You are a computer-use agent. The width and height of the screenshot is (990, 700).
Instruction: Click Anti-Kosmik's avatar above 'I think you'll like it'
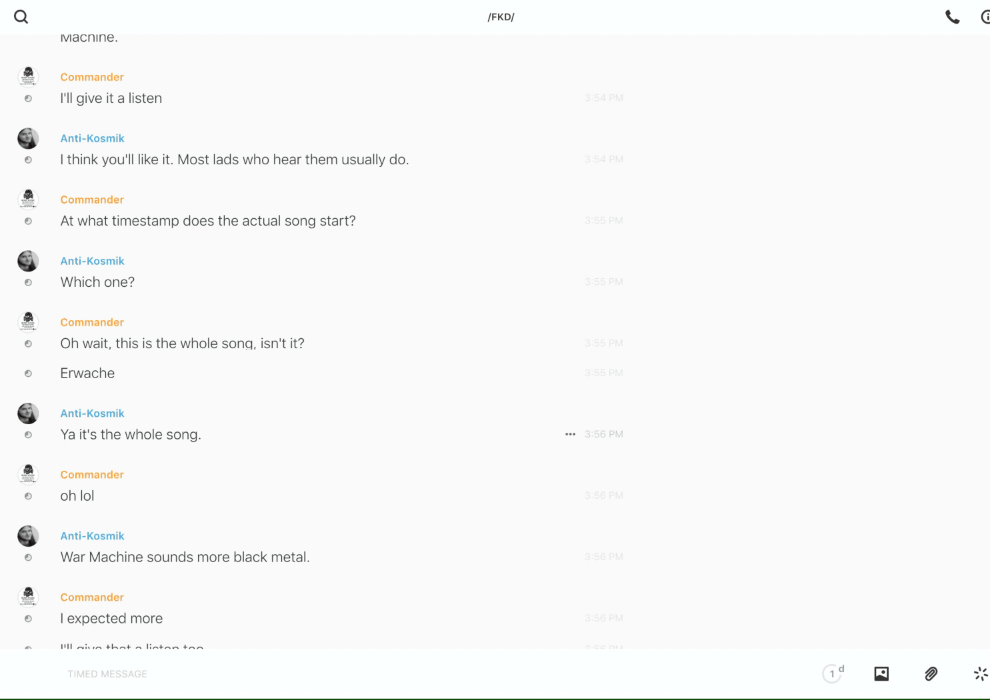[x=28, y=138]
